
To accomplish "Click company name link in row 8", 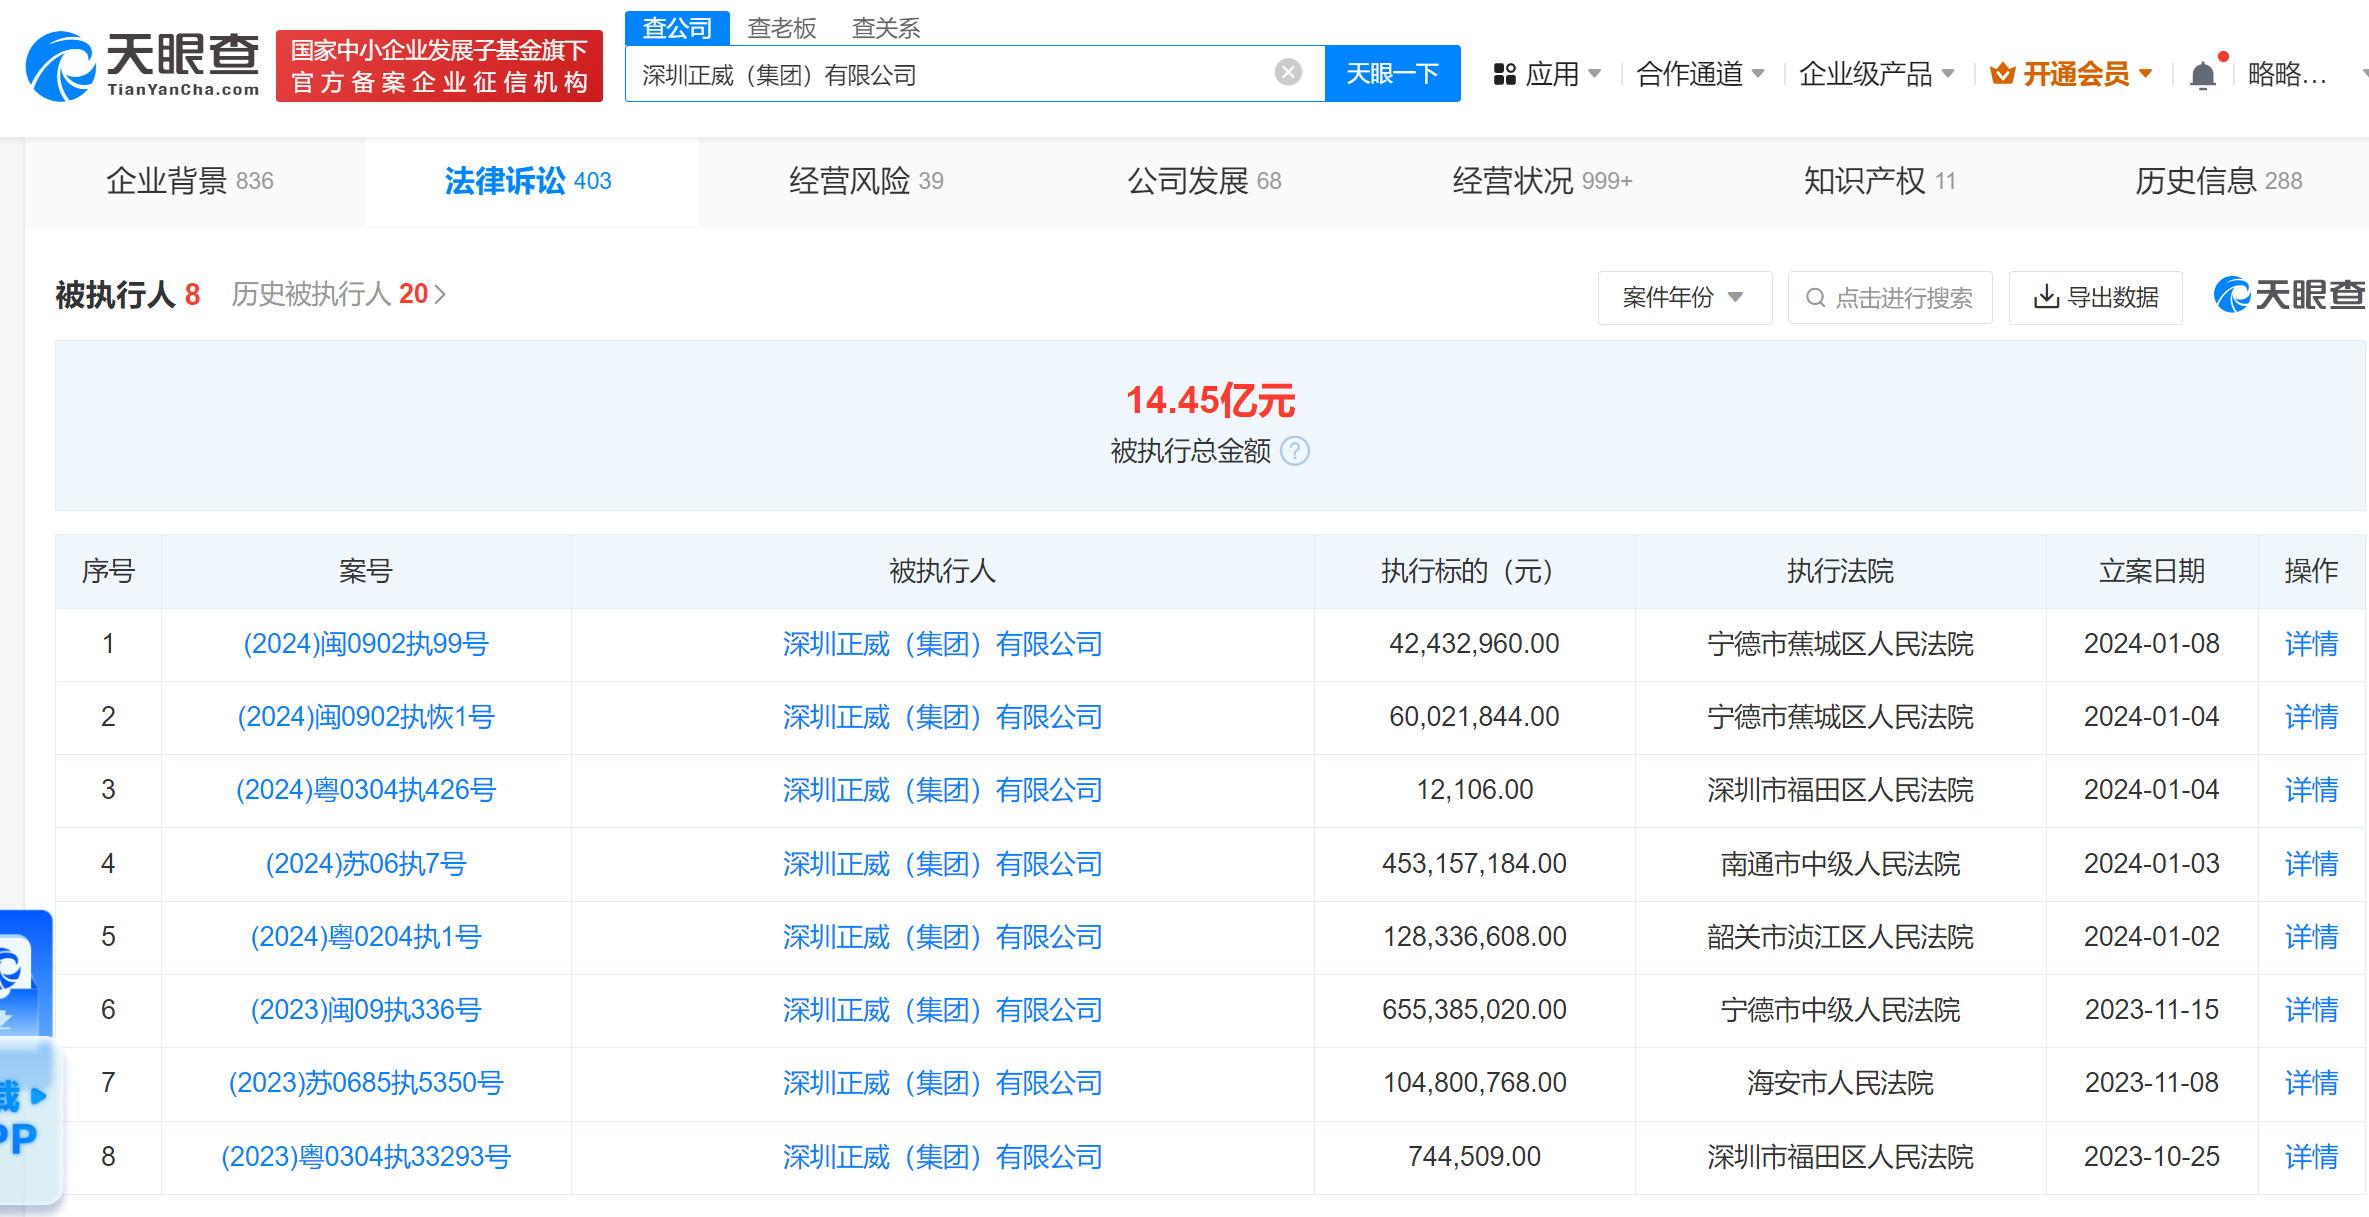I will pyautogui.click(x=942, y=1157).
